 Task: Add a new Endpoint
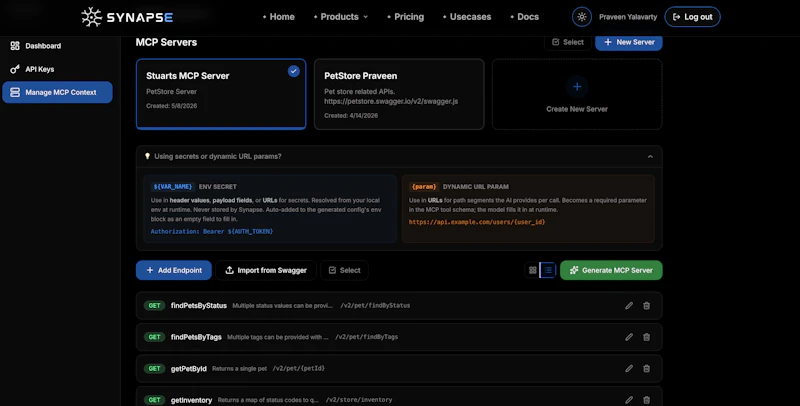(173, 270)
